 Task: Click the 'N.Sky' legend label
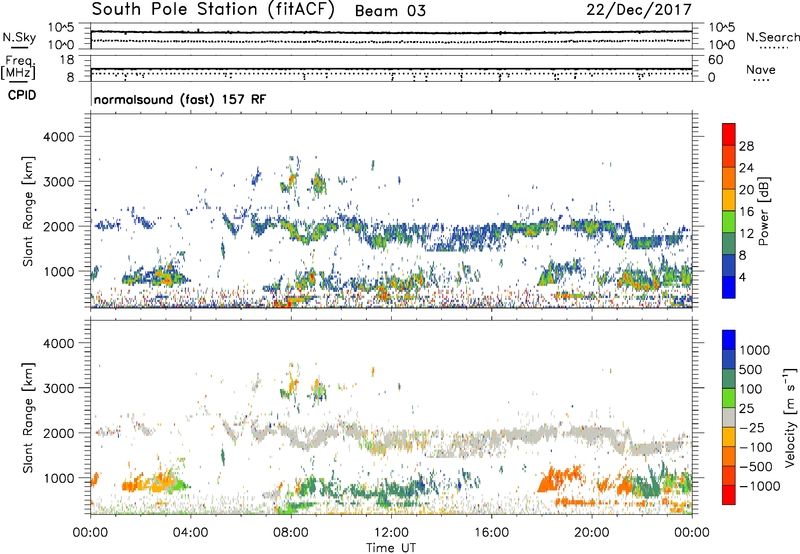click(x=19, y=37)
